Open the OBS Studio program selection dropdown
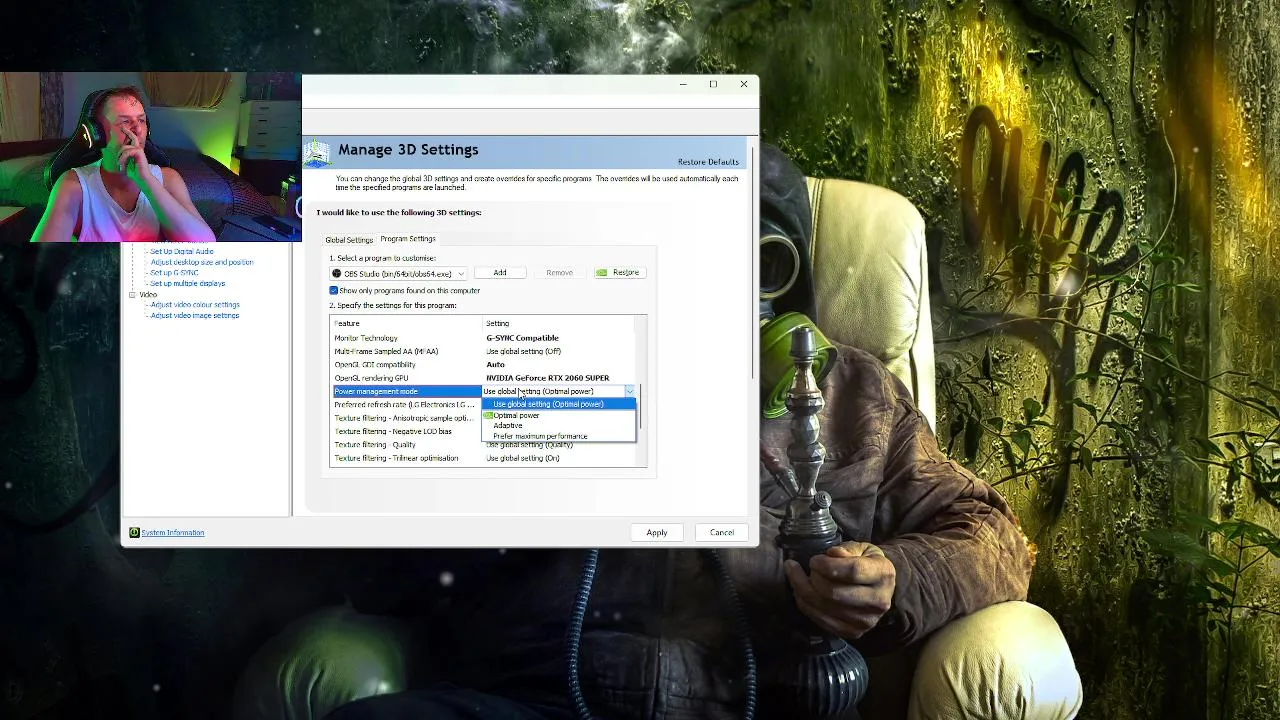This screenshot has width=1280, height=720. pyautogui.click(x=398, y=273)
